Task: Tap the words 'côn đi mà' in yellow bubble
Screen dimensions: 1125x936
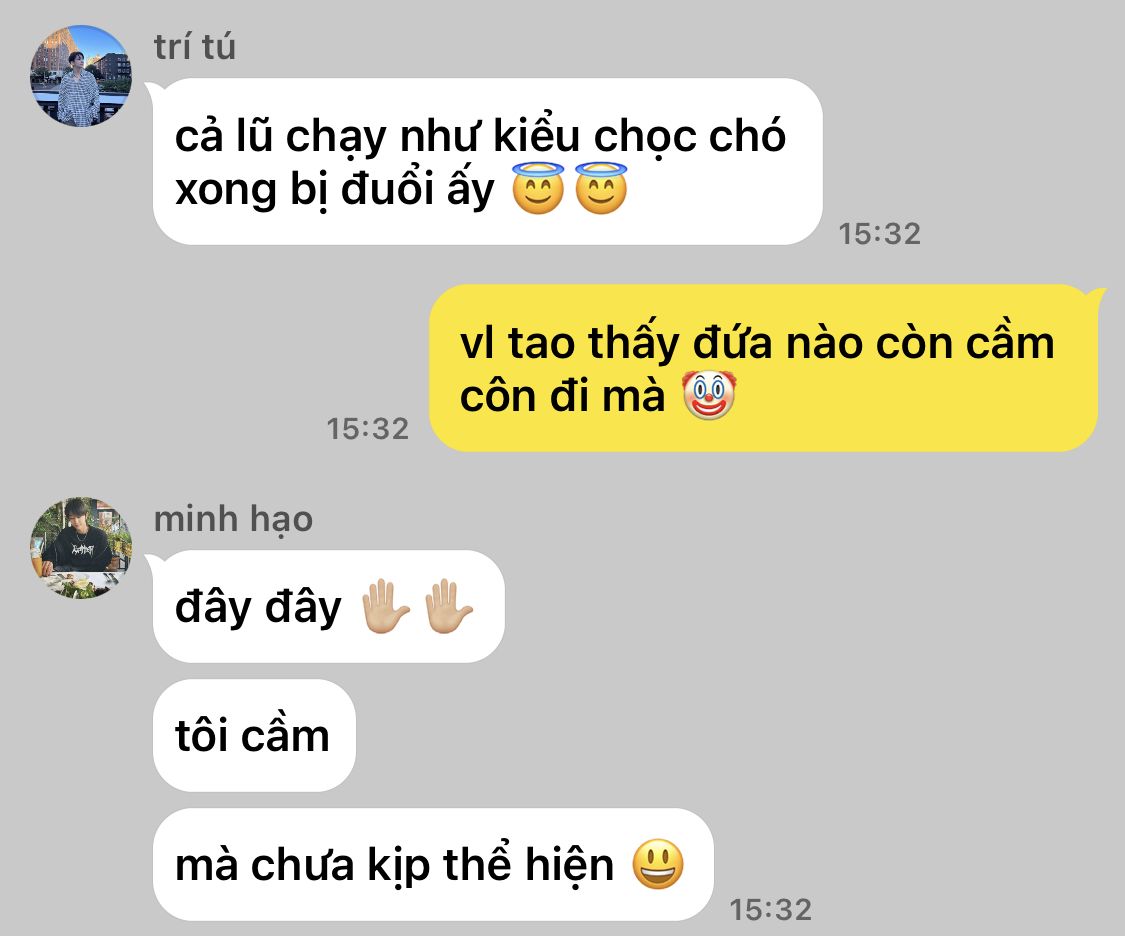Action: tap(562, 395)
